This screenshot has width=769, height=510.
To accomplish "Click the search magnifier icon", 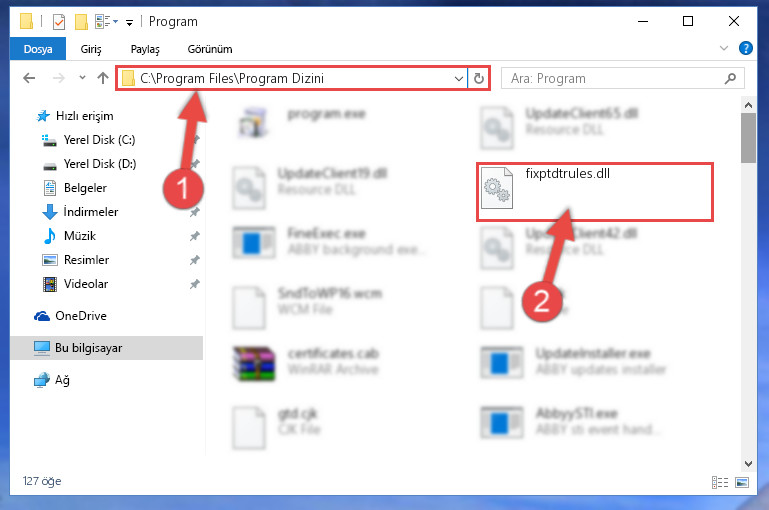I will pos(730,78).
